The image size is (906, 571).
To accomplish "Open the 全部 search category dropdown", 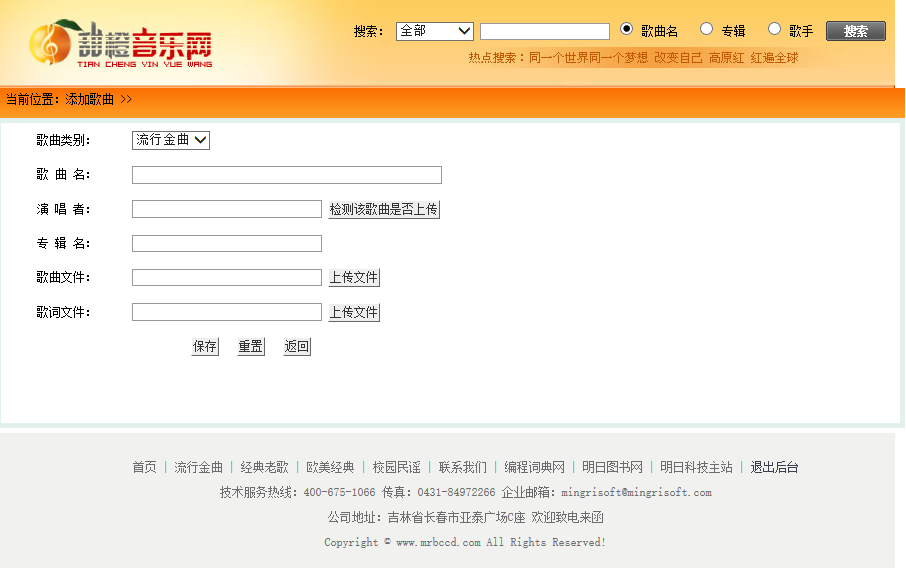I will click(435, 31).
